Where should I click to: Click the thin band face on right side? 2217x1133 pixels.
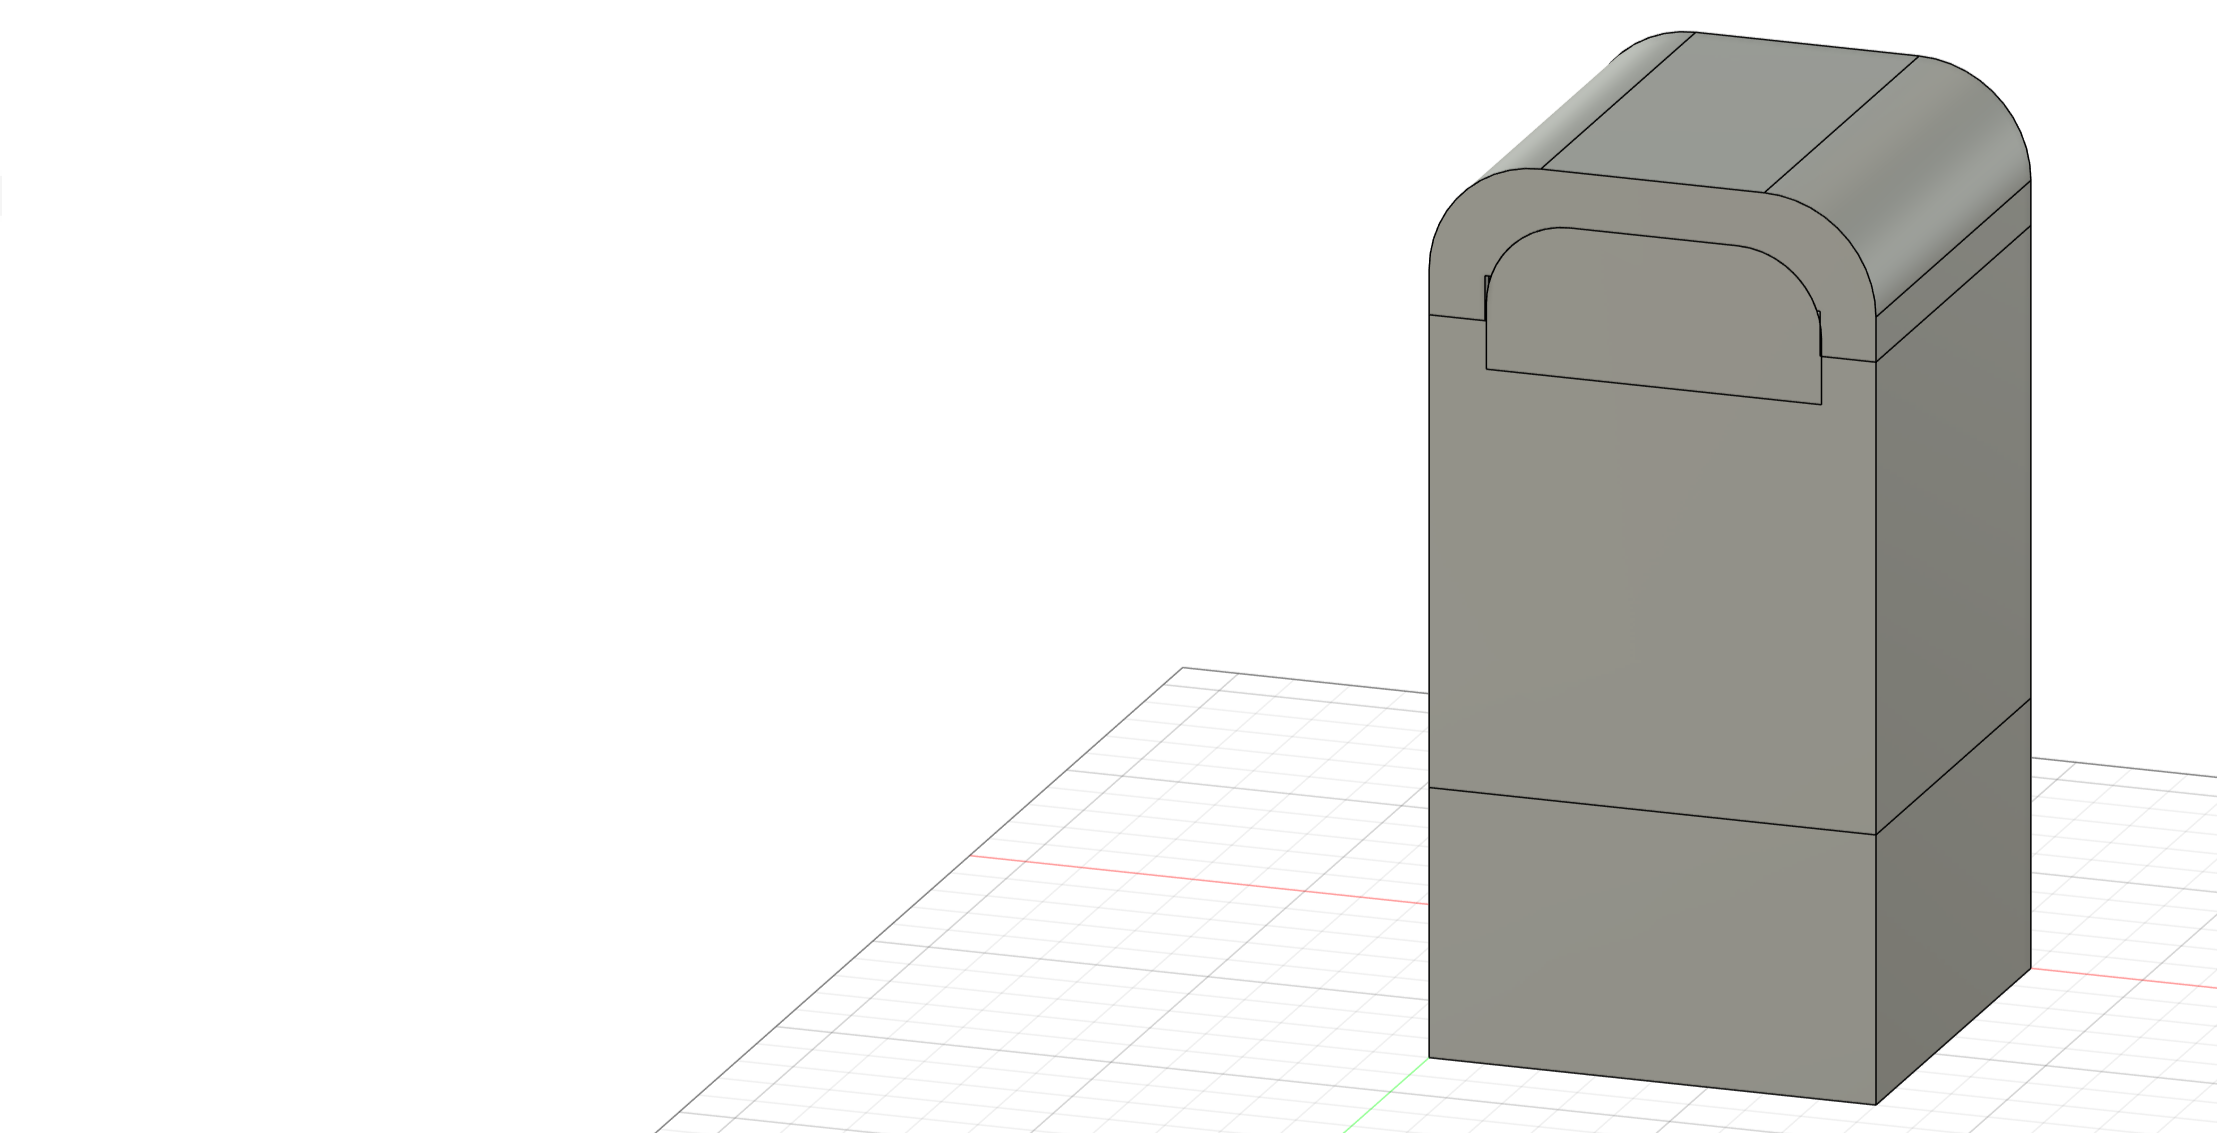click(1955, 270)
